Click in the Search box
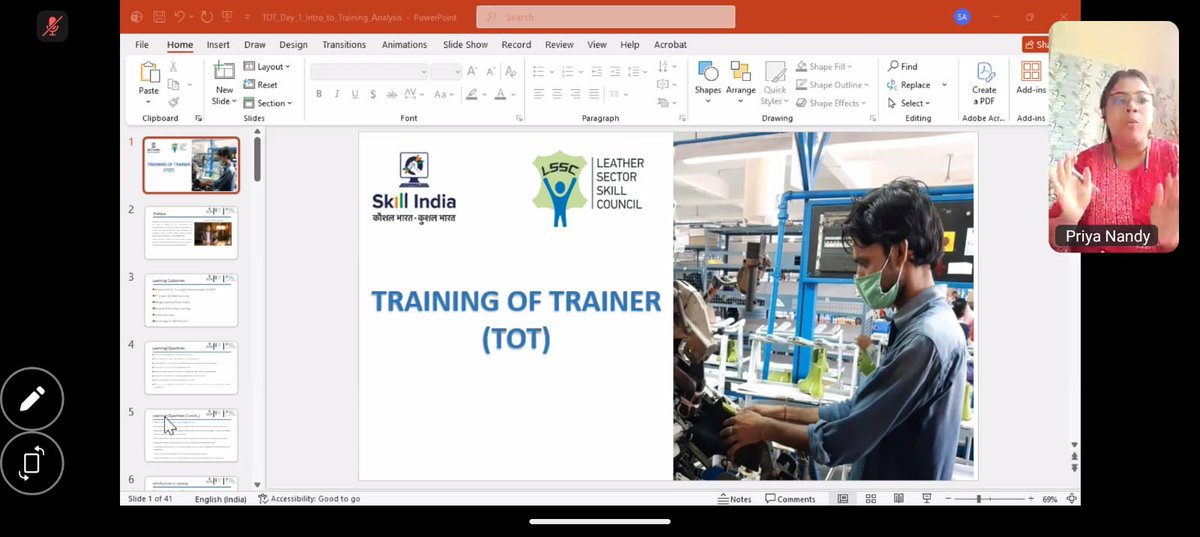Image resolution: width=1200 pixels, height=537 pixels. (x=606, y=17)
